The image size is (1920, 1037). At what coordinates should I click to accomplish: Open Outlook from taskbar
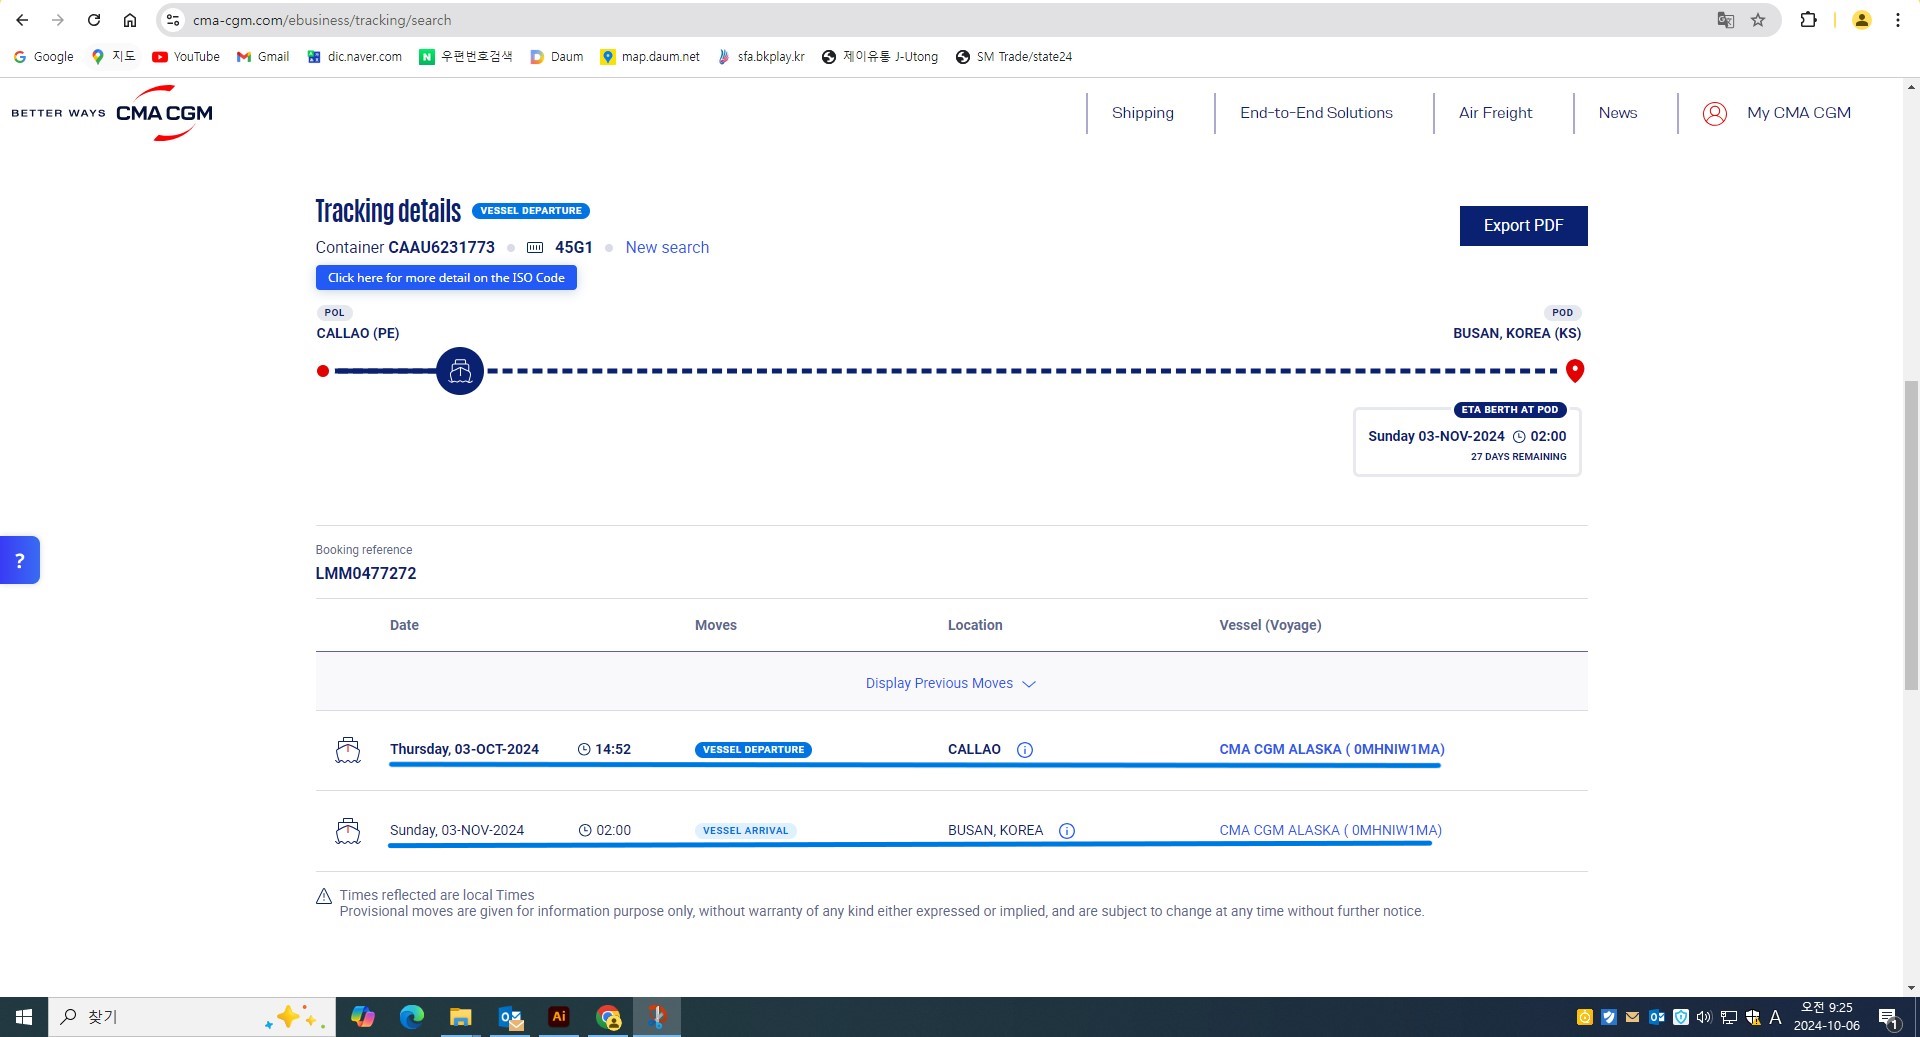510,1017
